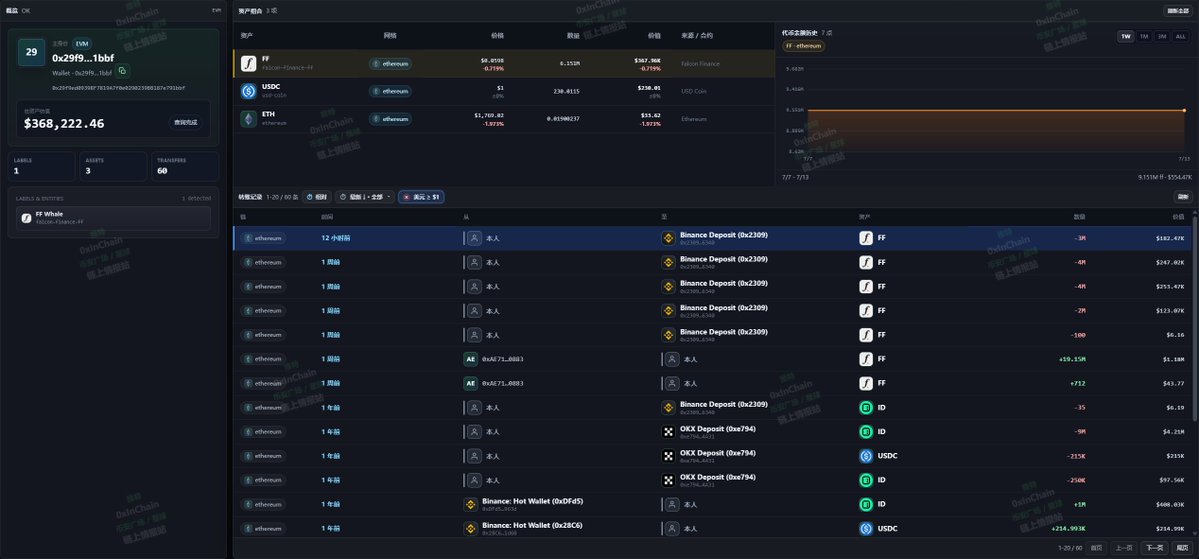
Task: Click total balance $368,222.46
Action: (64, 123)
